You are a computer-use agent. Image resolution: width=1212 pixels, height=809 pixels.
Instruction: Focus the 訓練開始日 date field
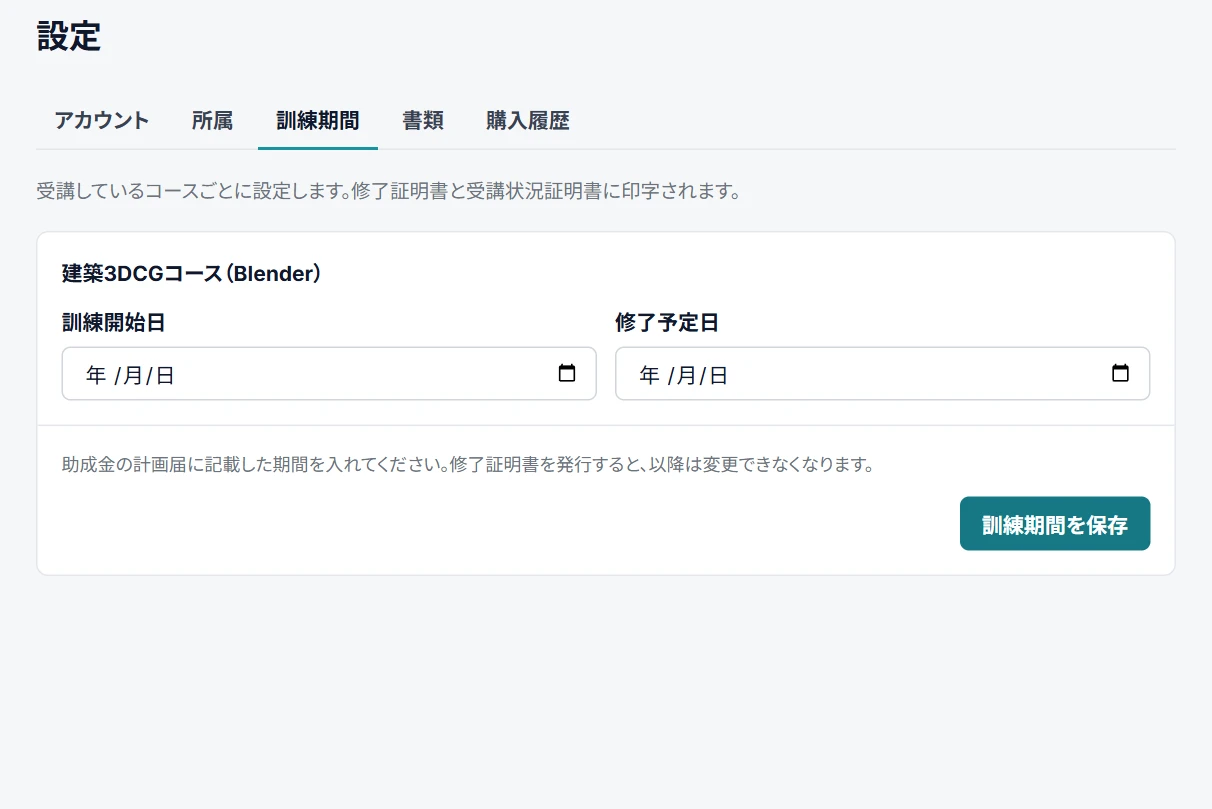(x=329, y=374)
